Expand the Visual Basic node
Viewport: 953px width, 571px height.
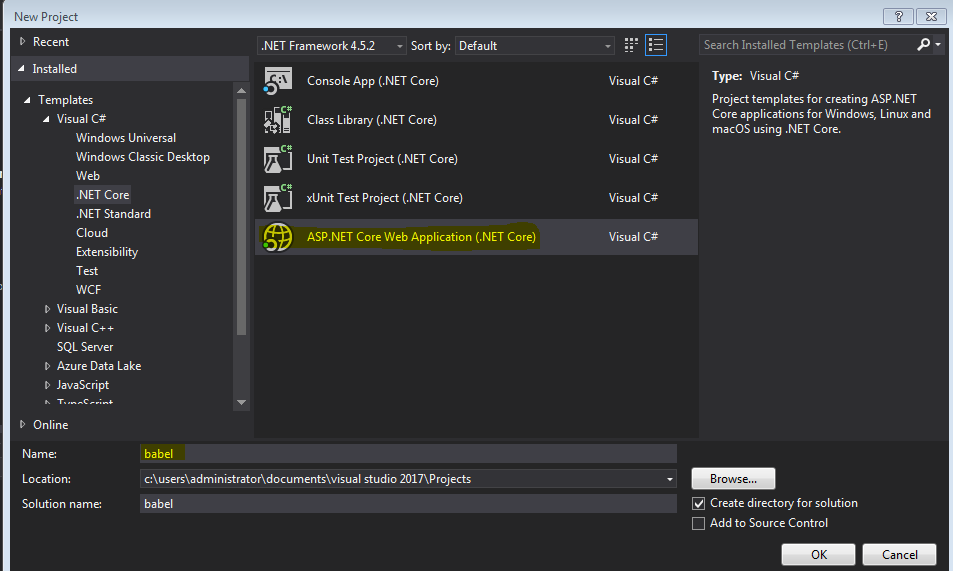point(47,309)
